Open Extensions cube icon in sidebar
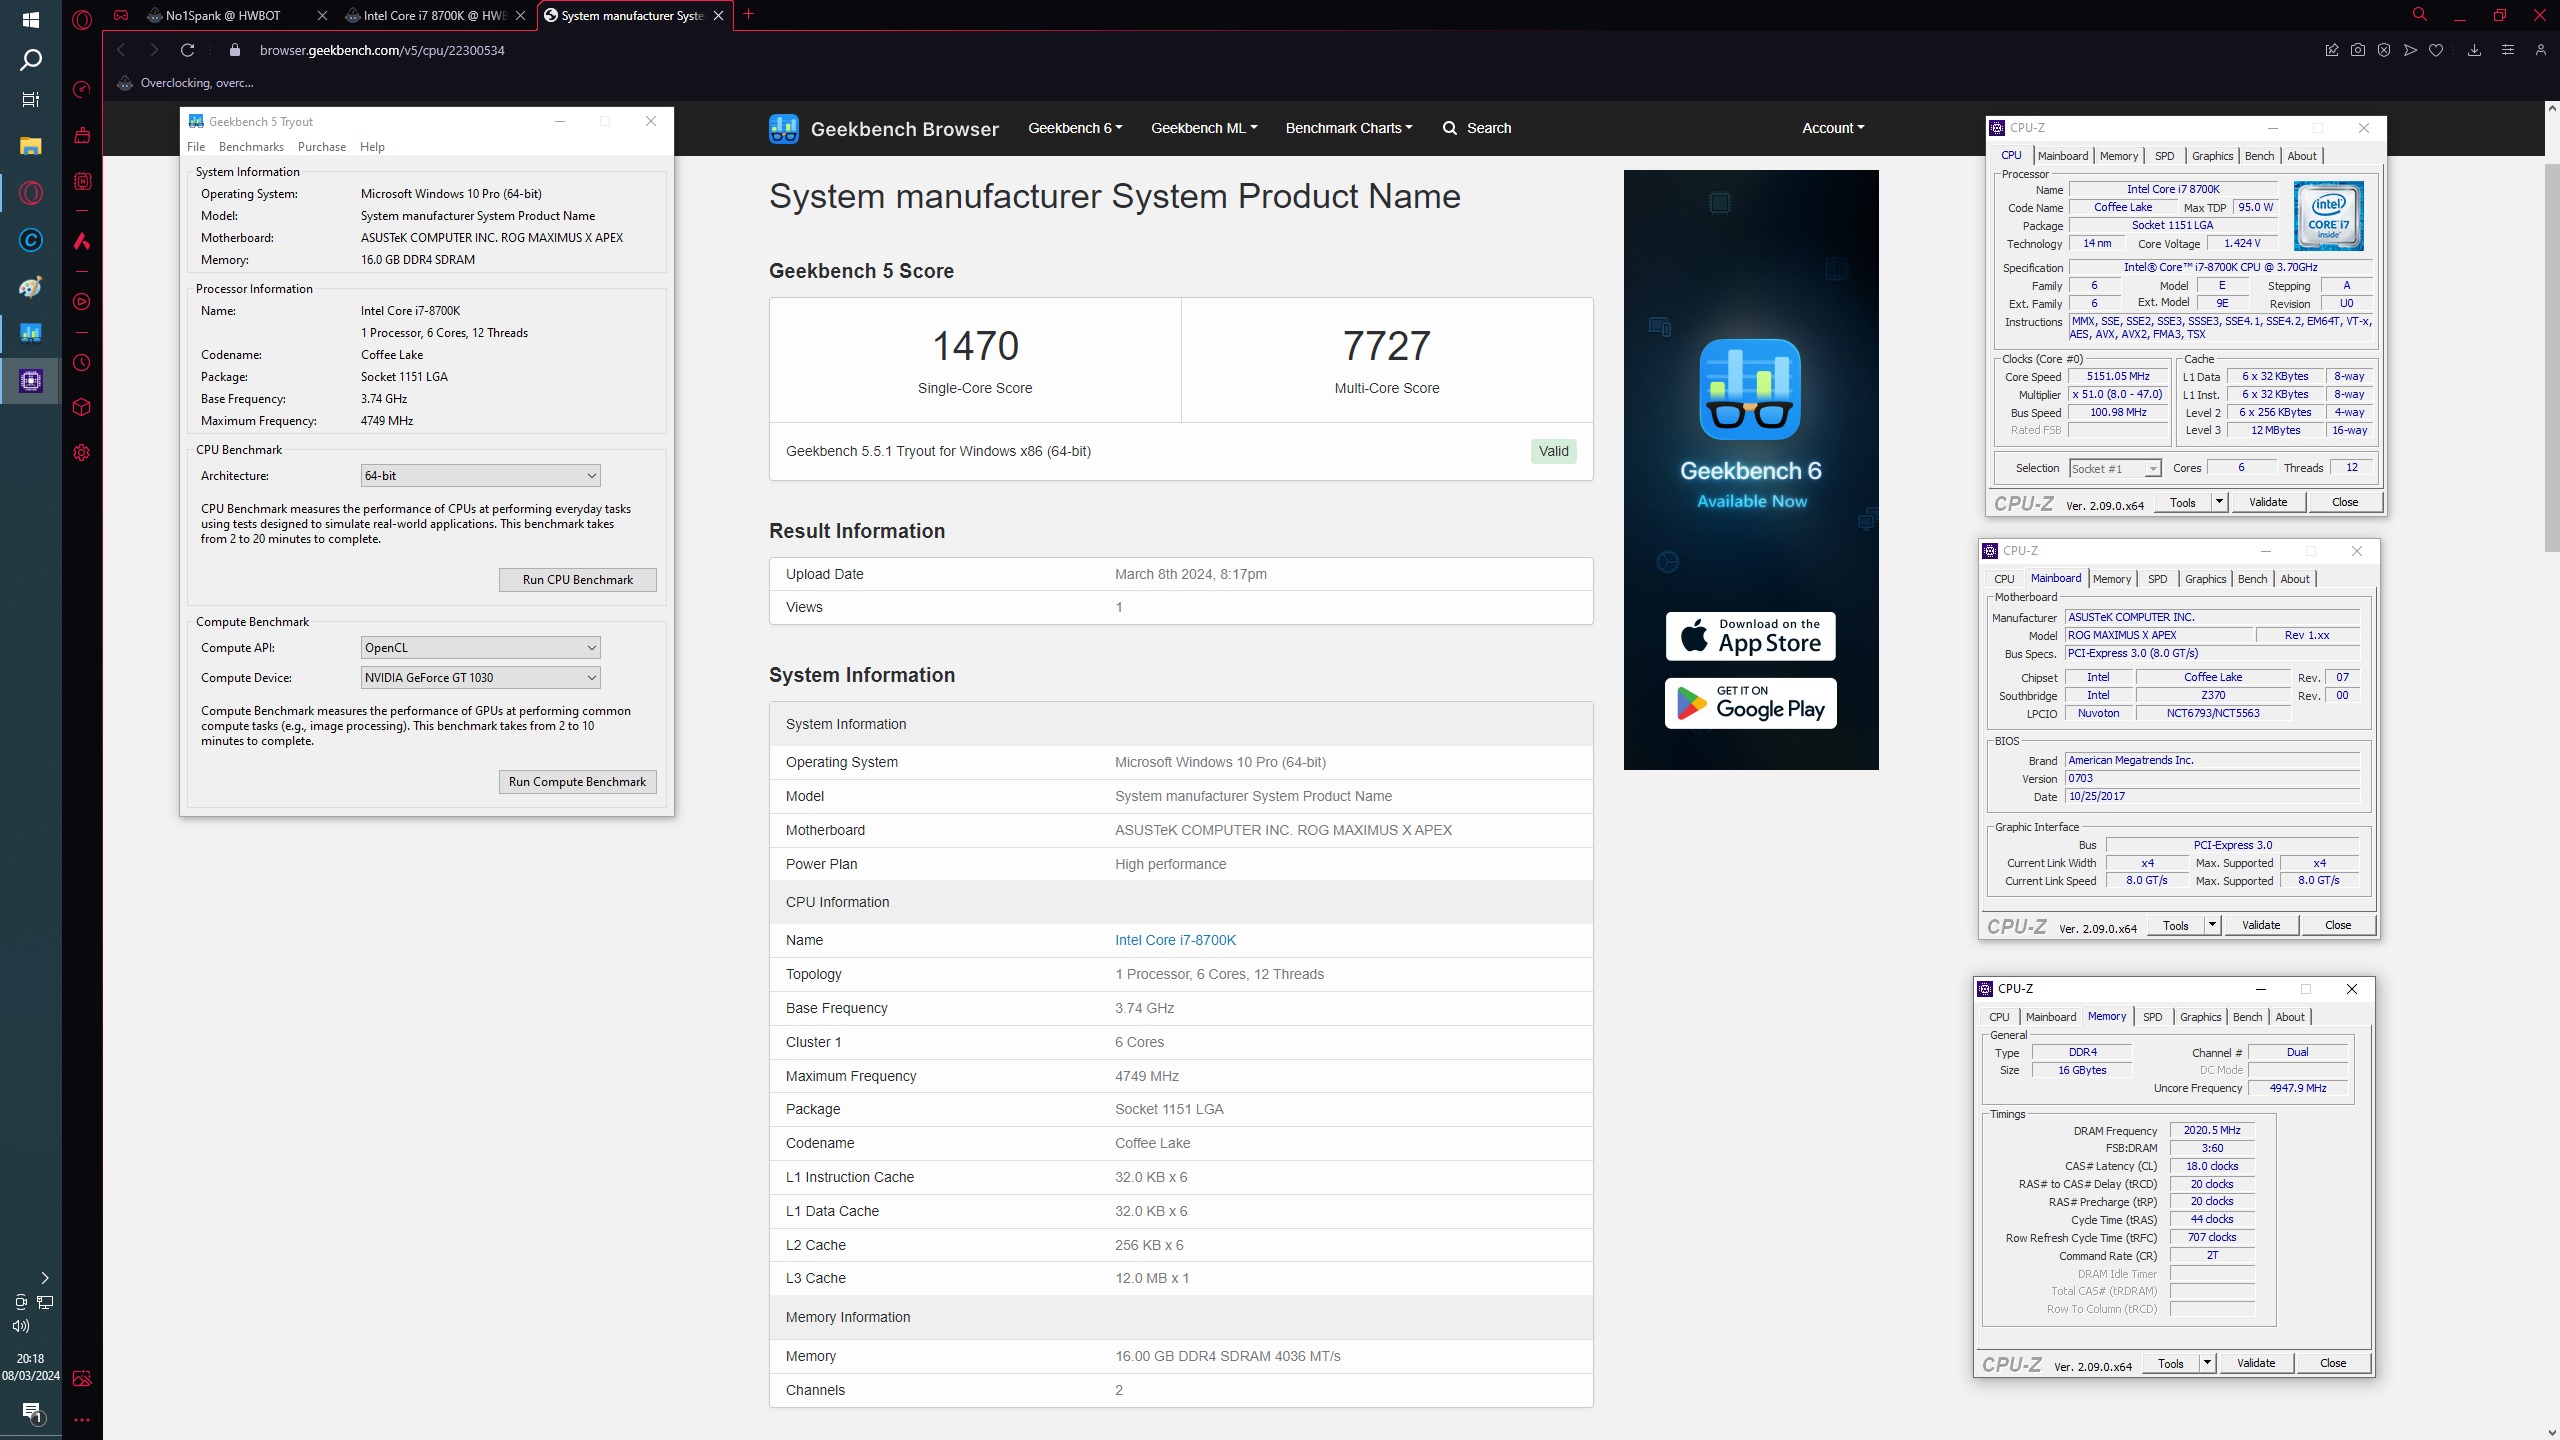Image resolution: width=2560 pixels, height=1440 pixels. pos(82,407)
